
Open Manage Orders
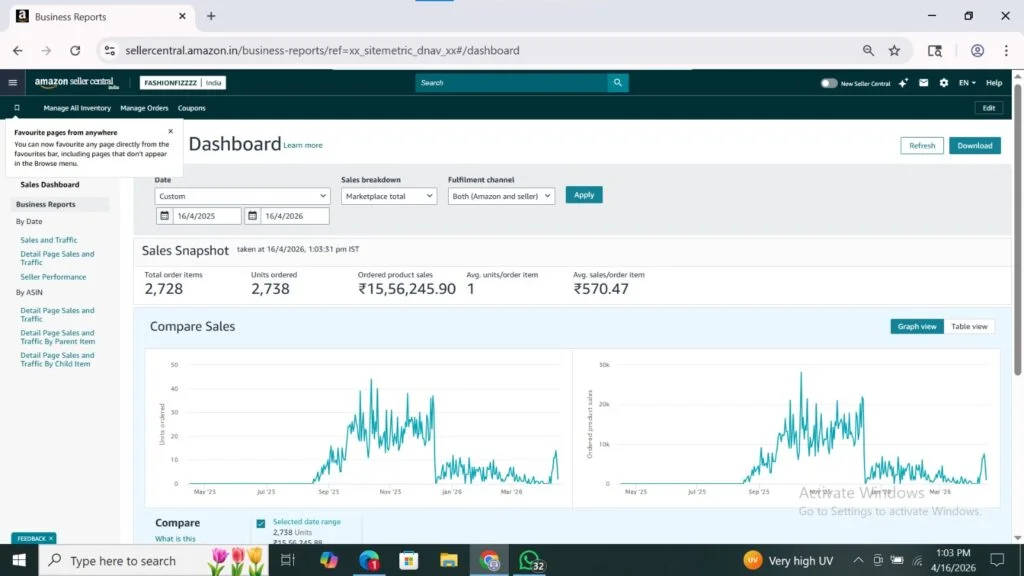pyautogui.click(x=144, y=108)
